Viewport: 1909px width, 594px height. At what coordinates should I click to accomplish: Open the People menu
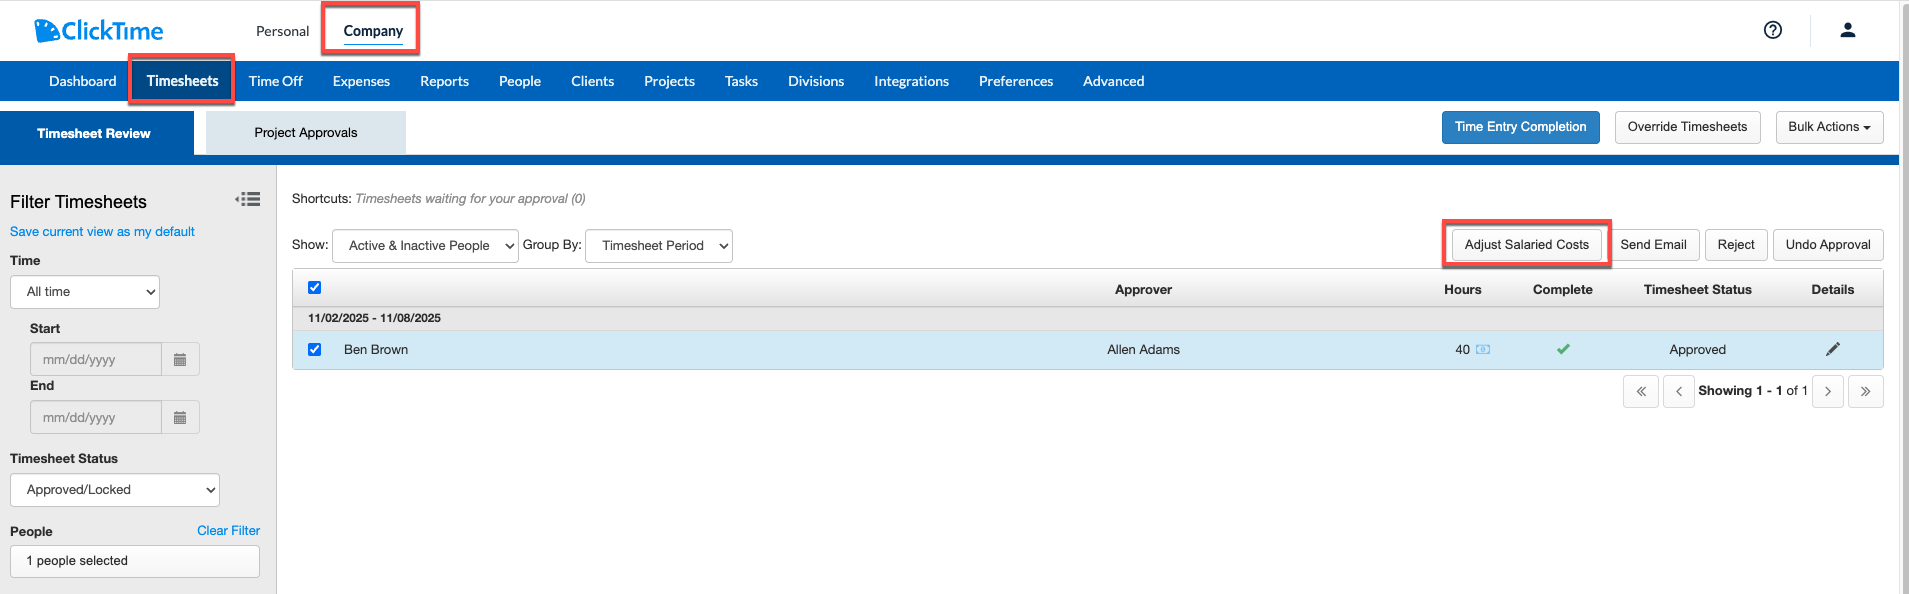point(520,81)
